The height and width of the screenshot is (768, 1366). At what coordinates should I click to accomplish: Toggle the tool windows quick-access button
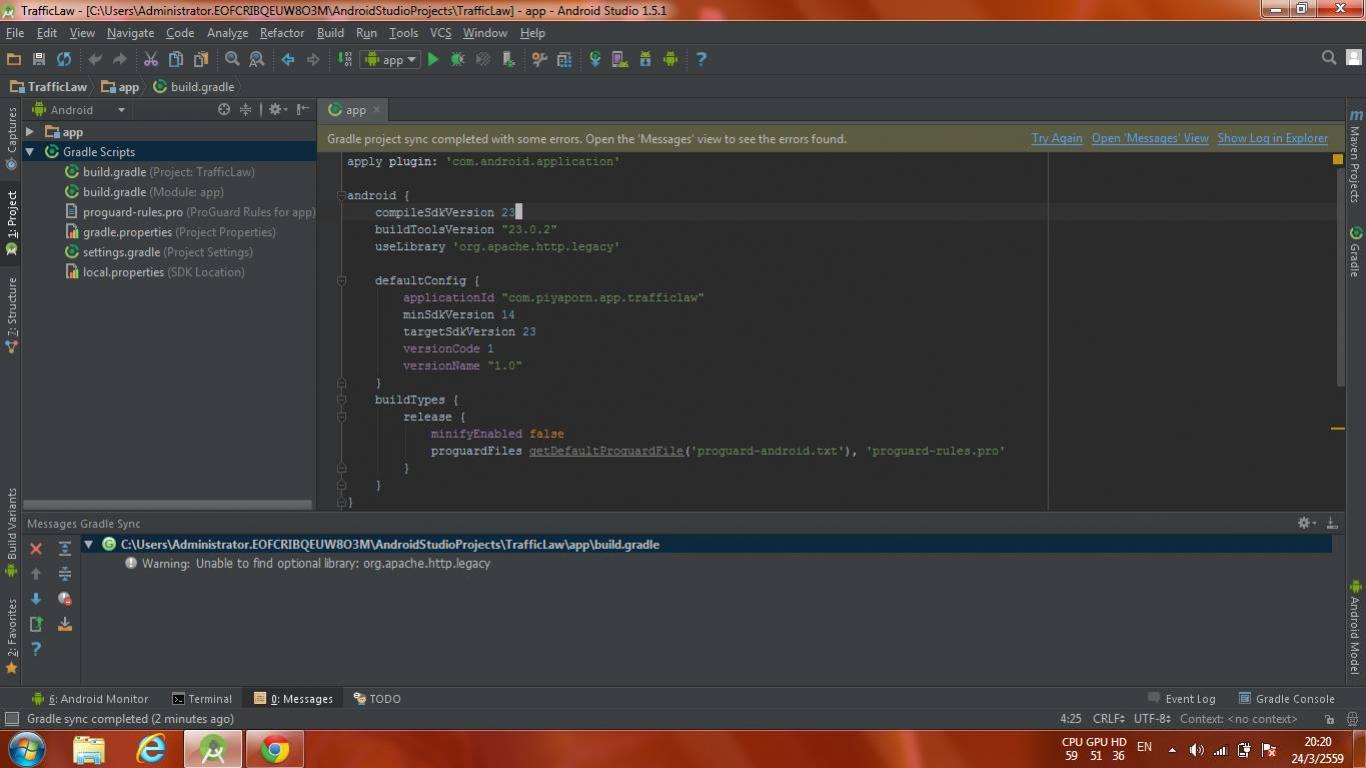12,719
